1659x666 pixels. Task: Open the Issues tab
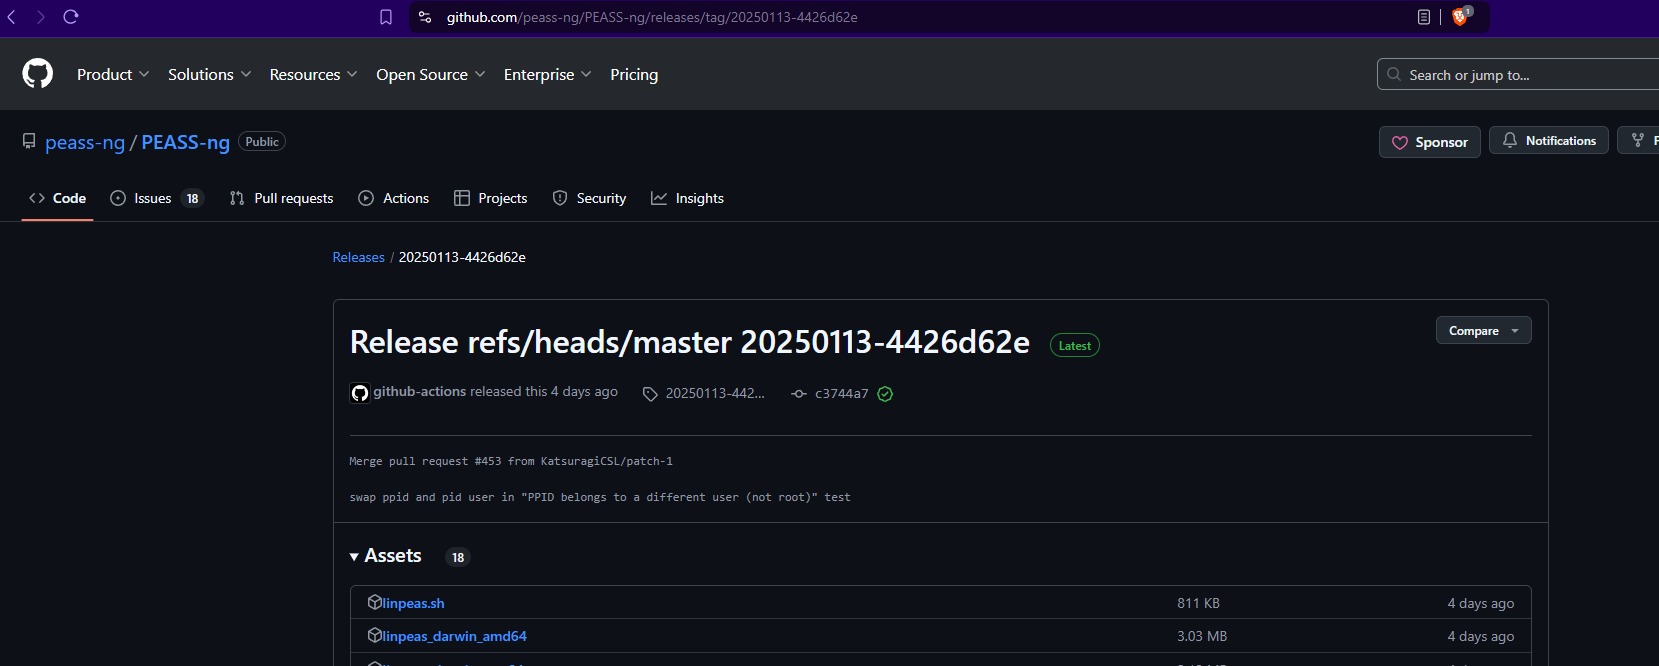pos(156,198)
